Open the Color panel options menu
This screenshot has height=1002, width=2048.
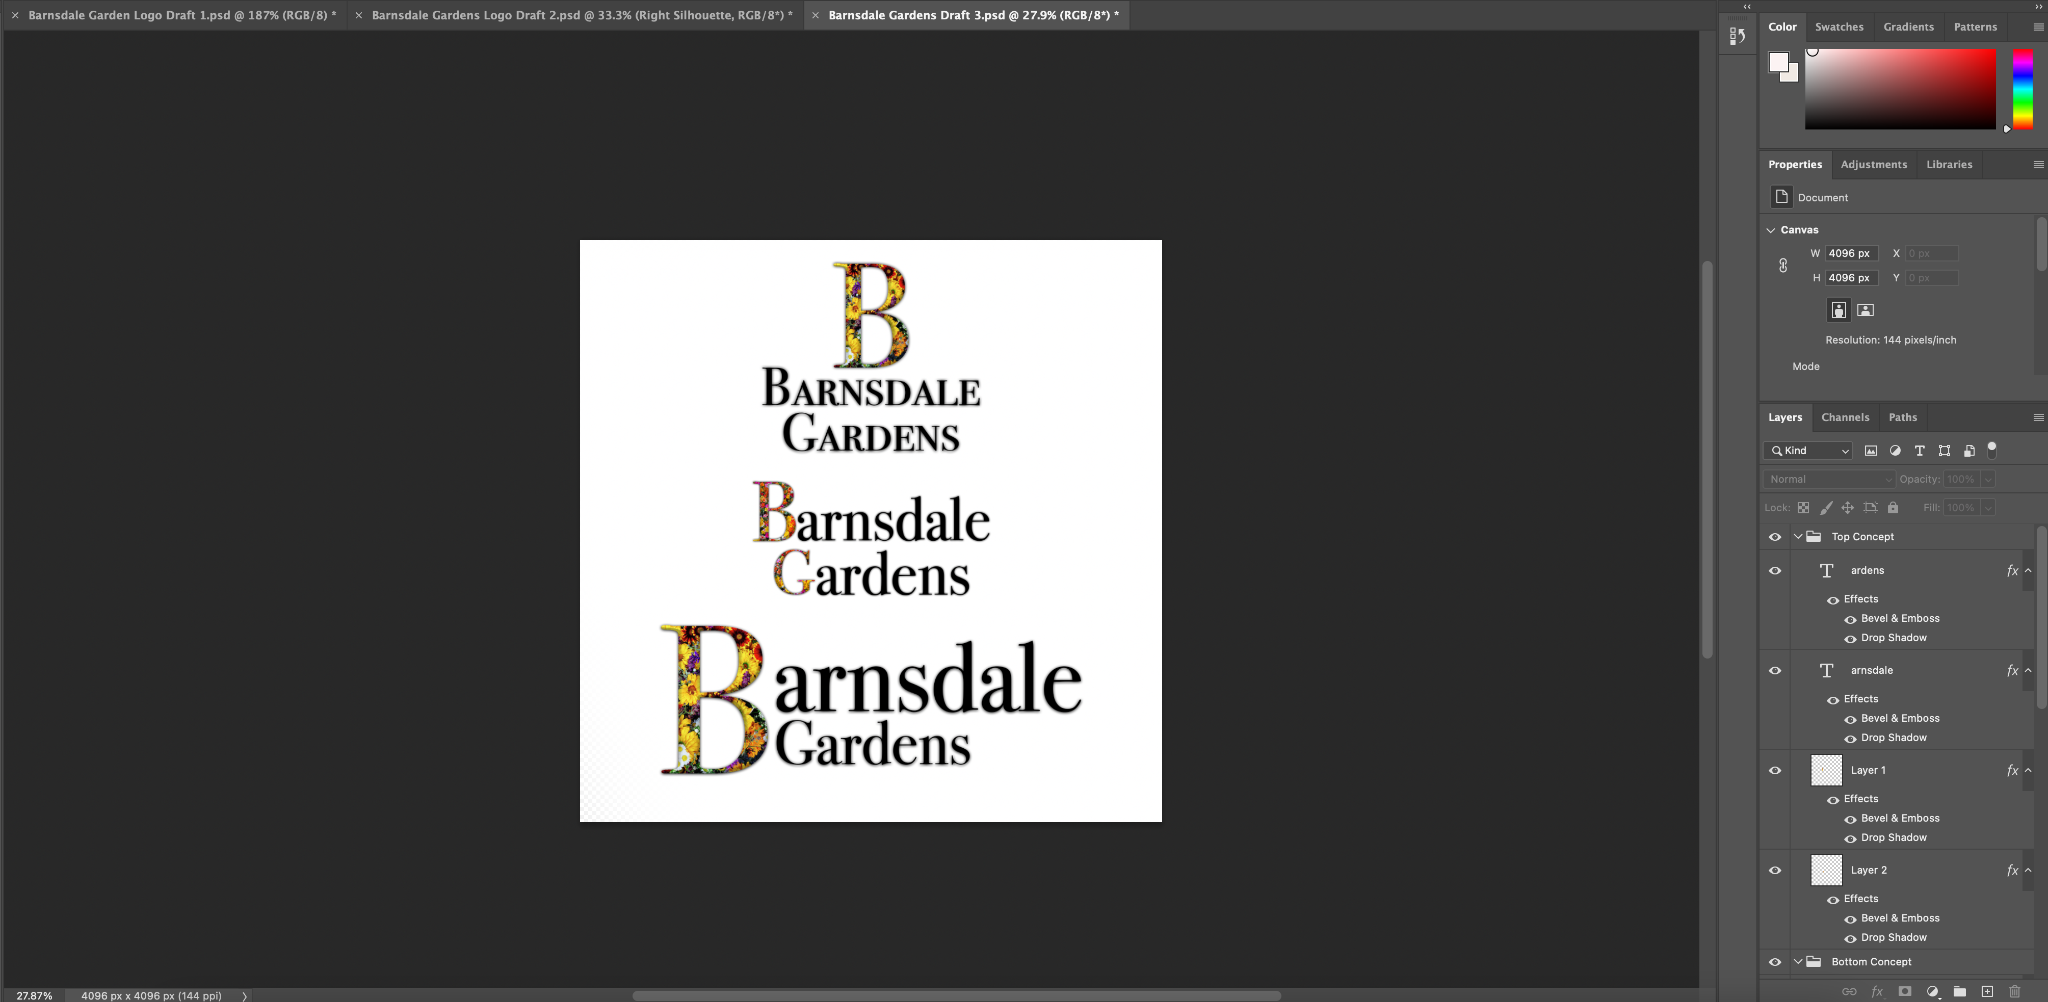(x=2038, y=27)
